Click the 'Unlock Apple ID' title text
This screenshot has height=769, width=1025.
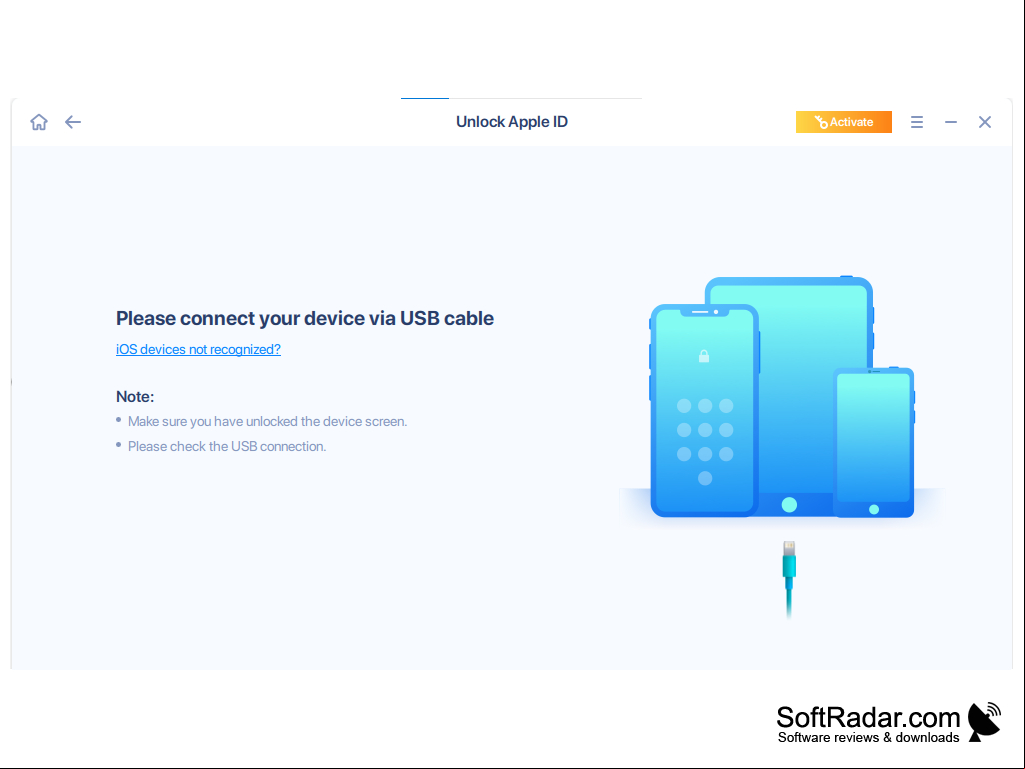(x=512, y=122)
